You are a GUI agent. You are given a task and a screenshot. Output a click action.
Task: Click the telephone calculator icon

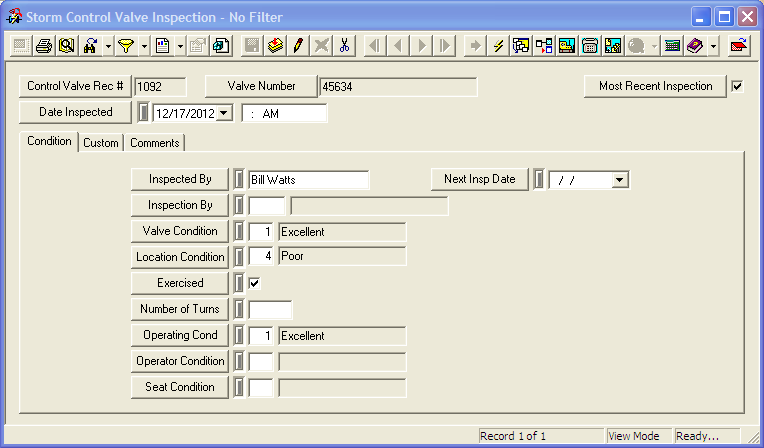(x=590, y=46)
